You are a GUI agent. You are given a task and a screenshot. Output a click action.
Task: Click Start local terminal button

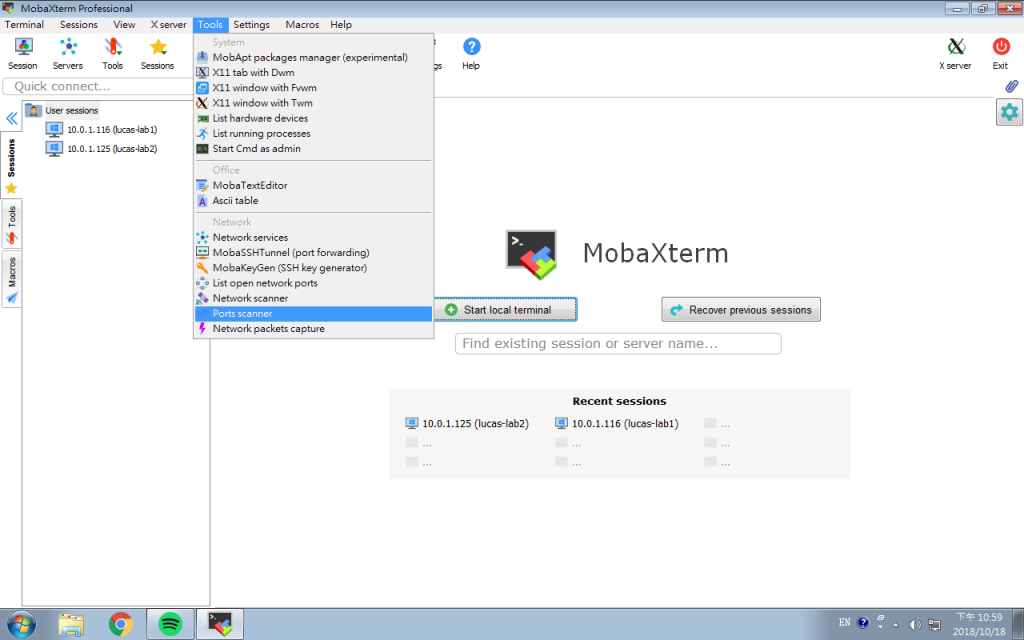point(505,310)
